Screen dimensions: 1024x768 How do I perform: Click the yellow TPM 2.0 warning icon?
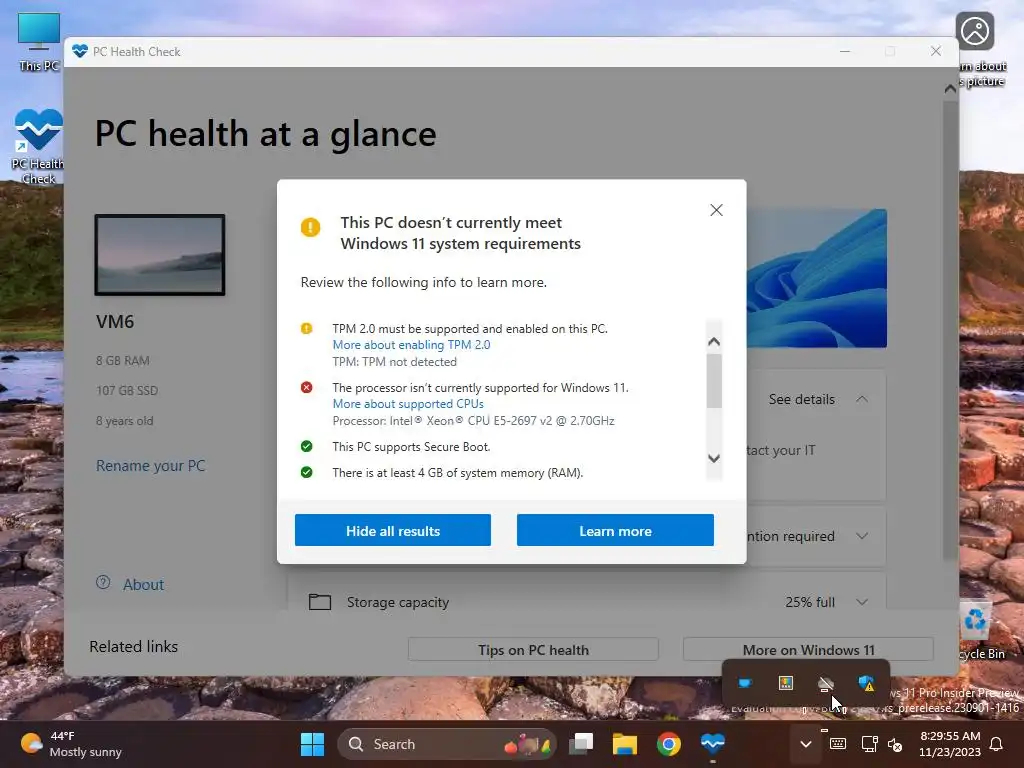tap(306, 328)
